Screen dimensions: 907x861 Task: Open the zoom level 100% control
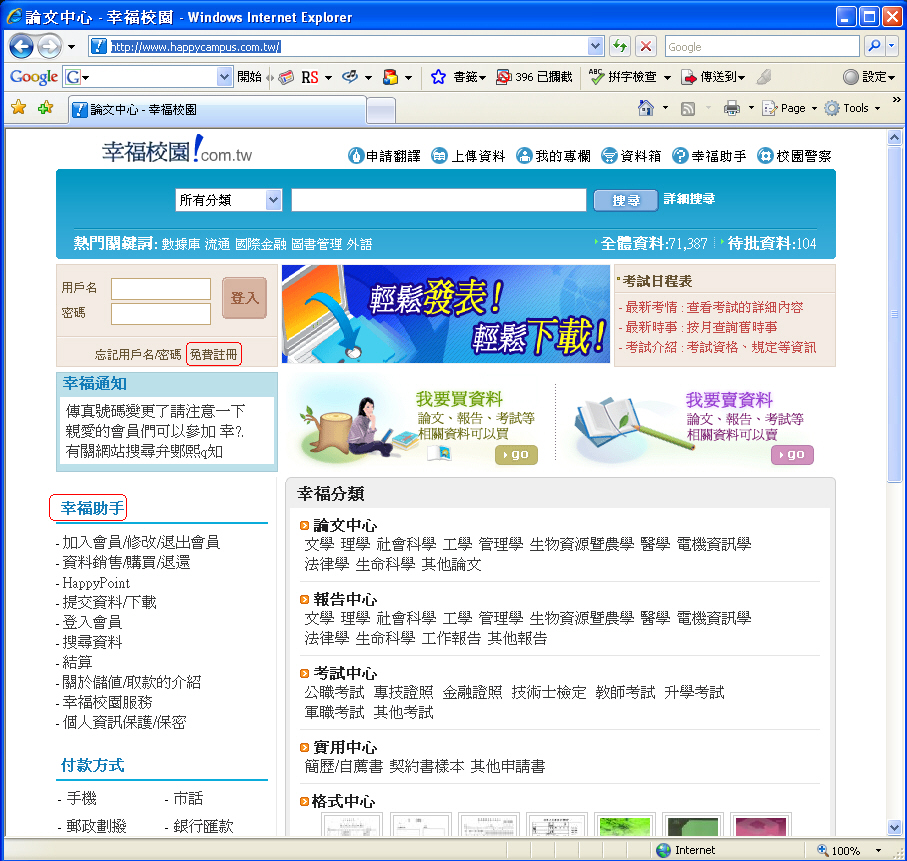849,851
